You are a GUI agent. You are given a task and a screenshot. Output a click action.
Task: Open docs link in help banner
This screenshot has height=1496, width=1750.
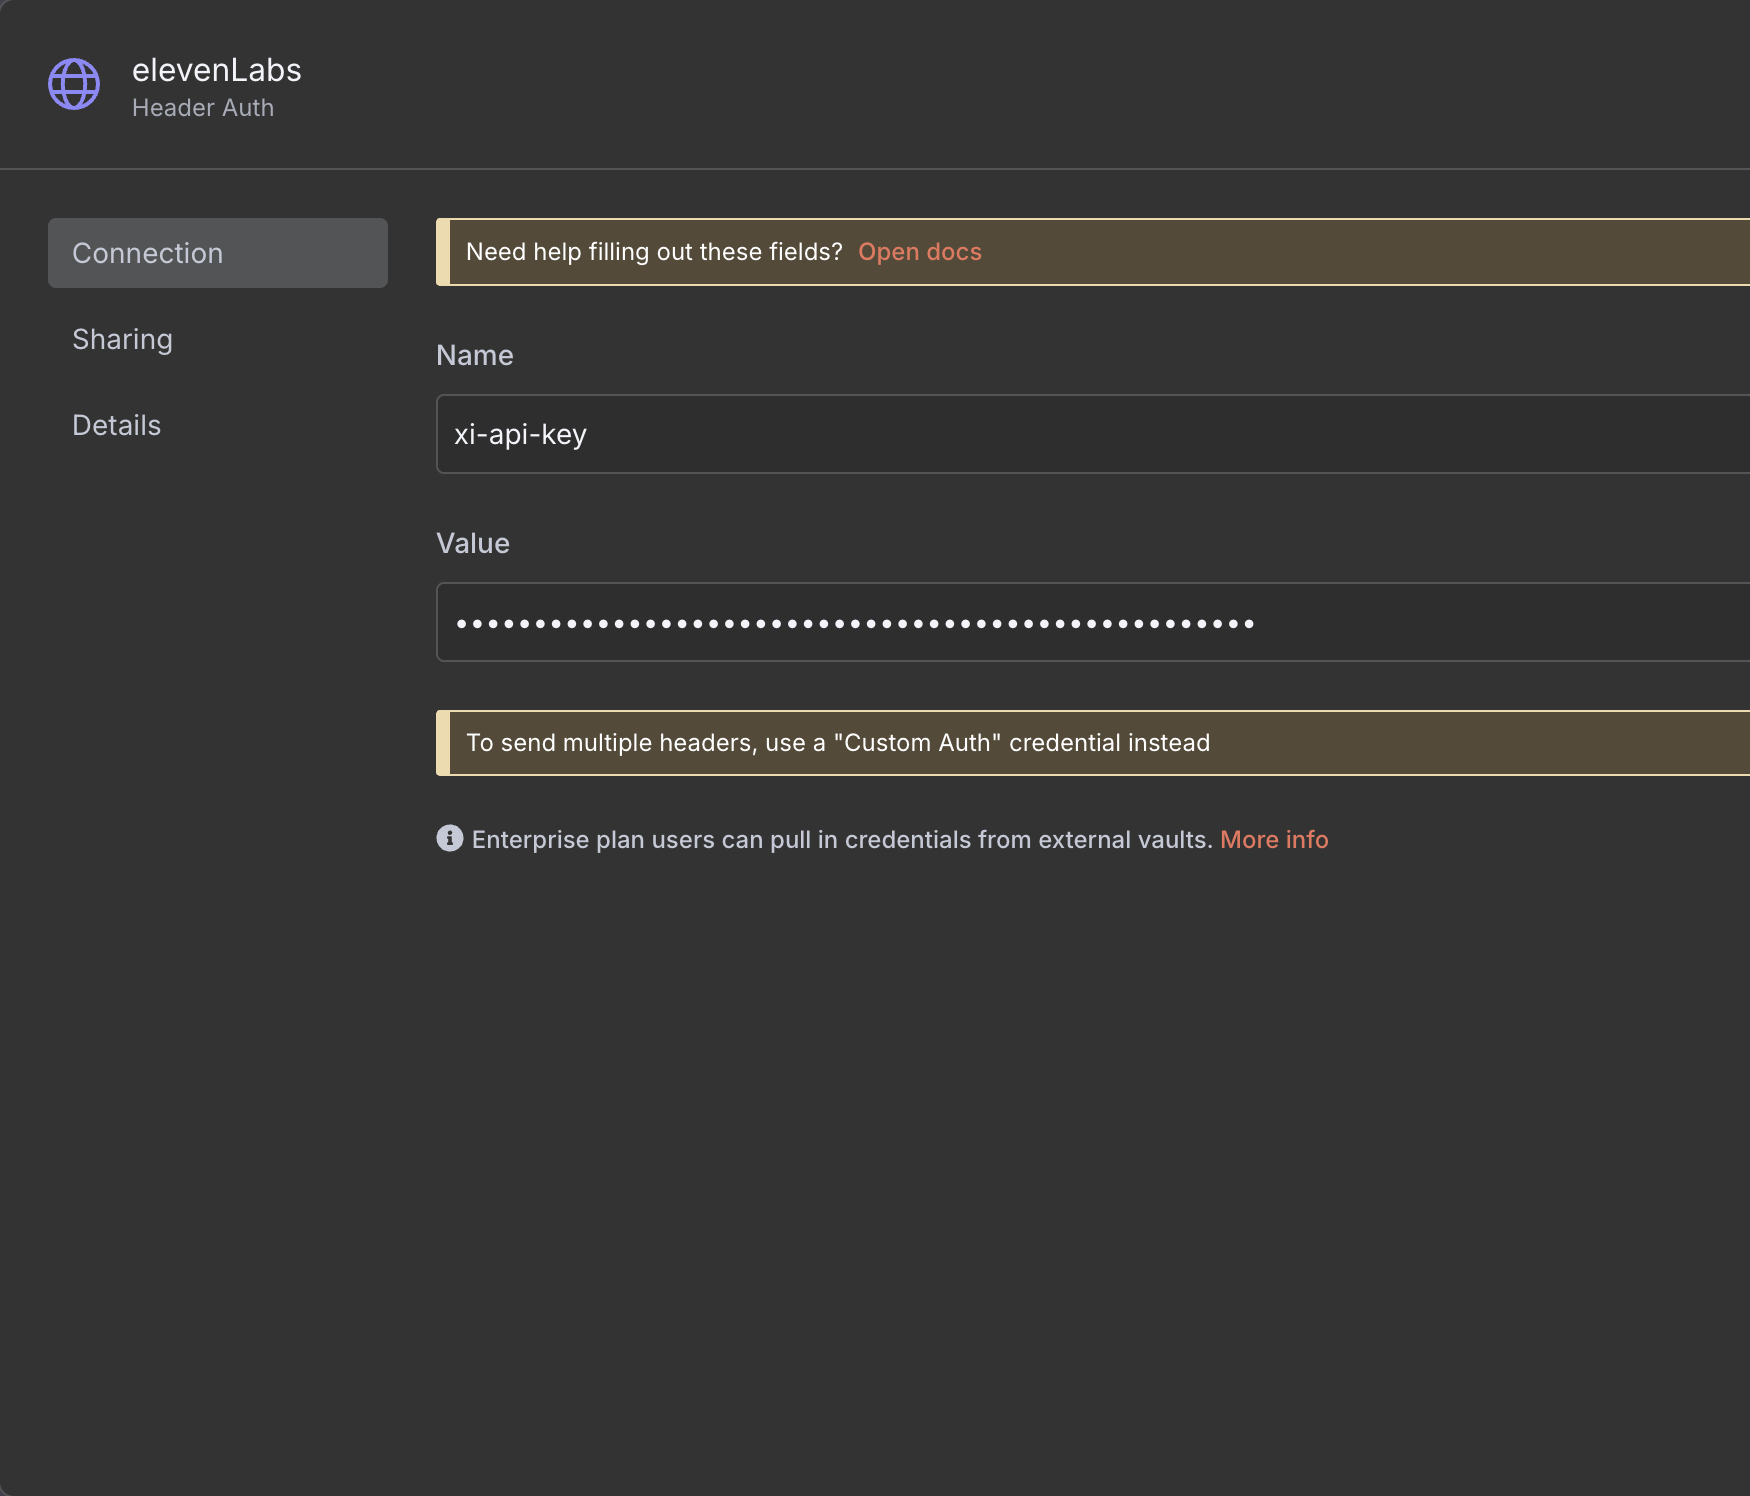tap(920, 252)
